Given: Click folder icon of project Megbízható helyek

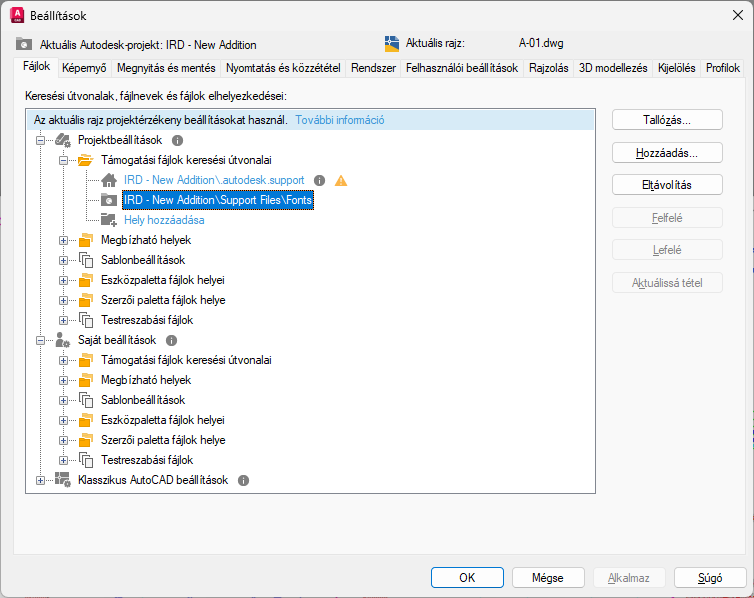Looking at the screenshot, I should pyautogui.click(x=86, y=240).
